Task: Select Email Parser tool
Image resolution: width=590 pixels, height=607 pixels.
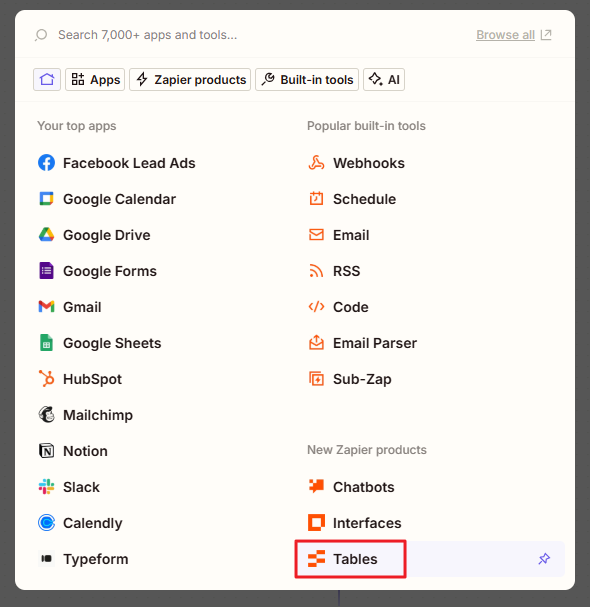Action: click(x=363, y=343)
